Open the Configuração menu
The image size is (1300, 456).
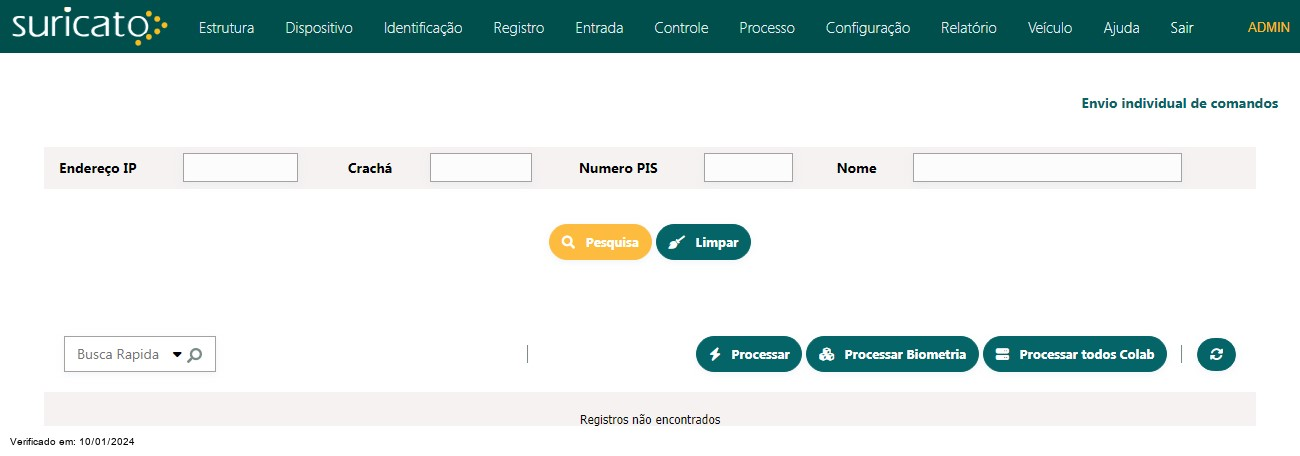pos(868,28)
